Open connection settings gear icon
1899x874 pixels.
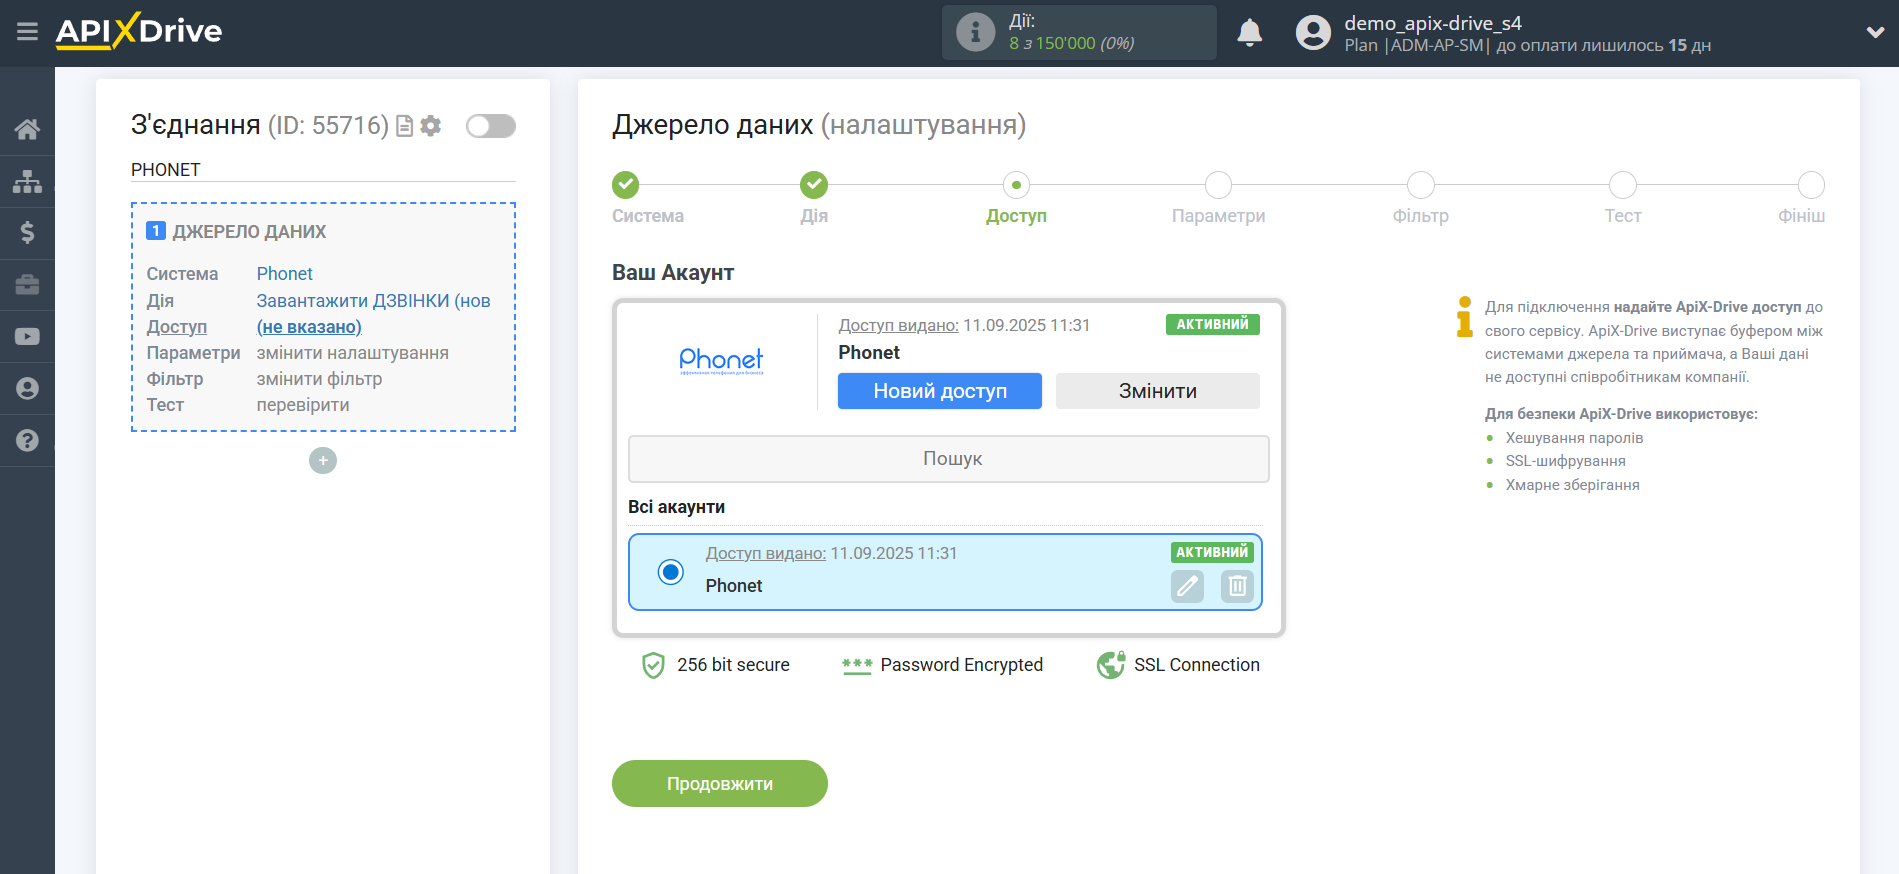[x=431, y=126]
